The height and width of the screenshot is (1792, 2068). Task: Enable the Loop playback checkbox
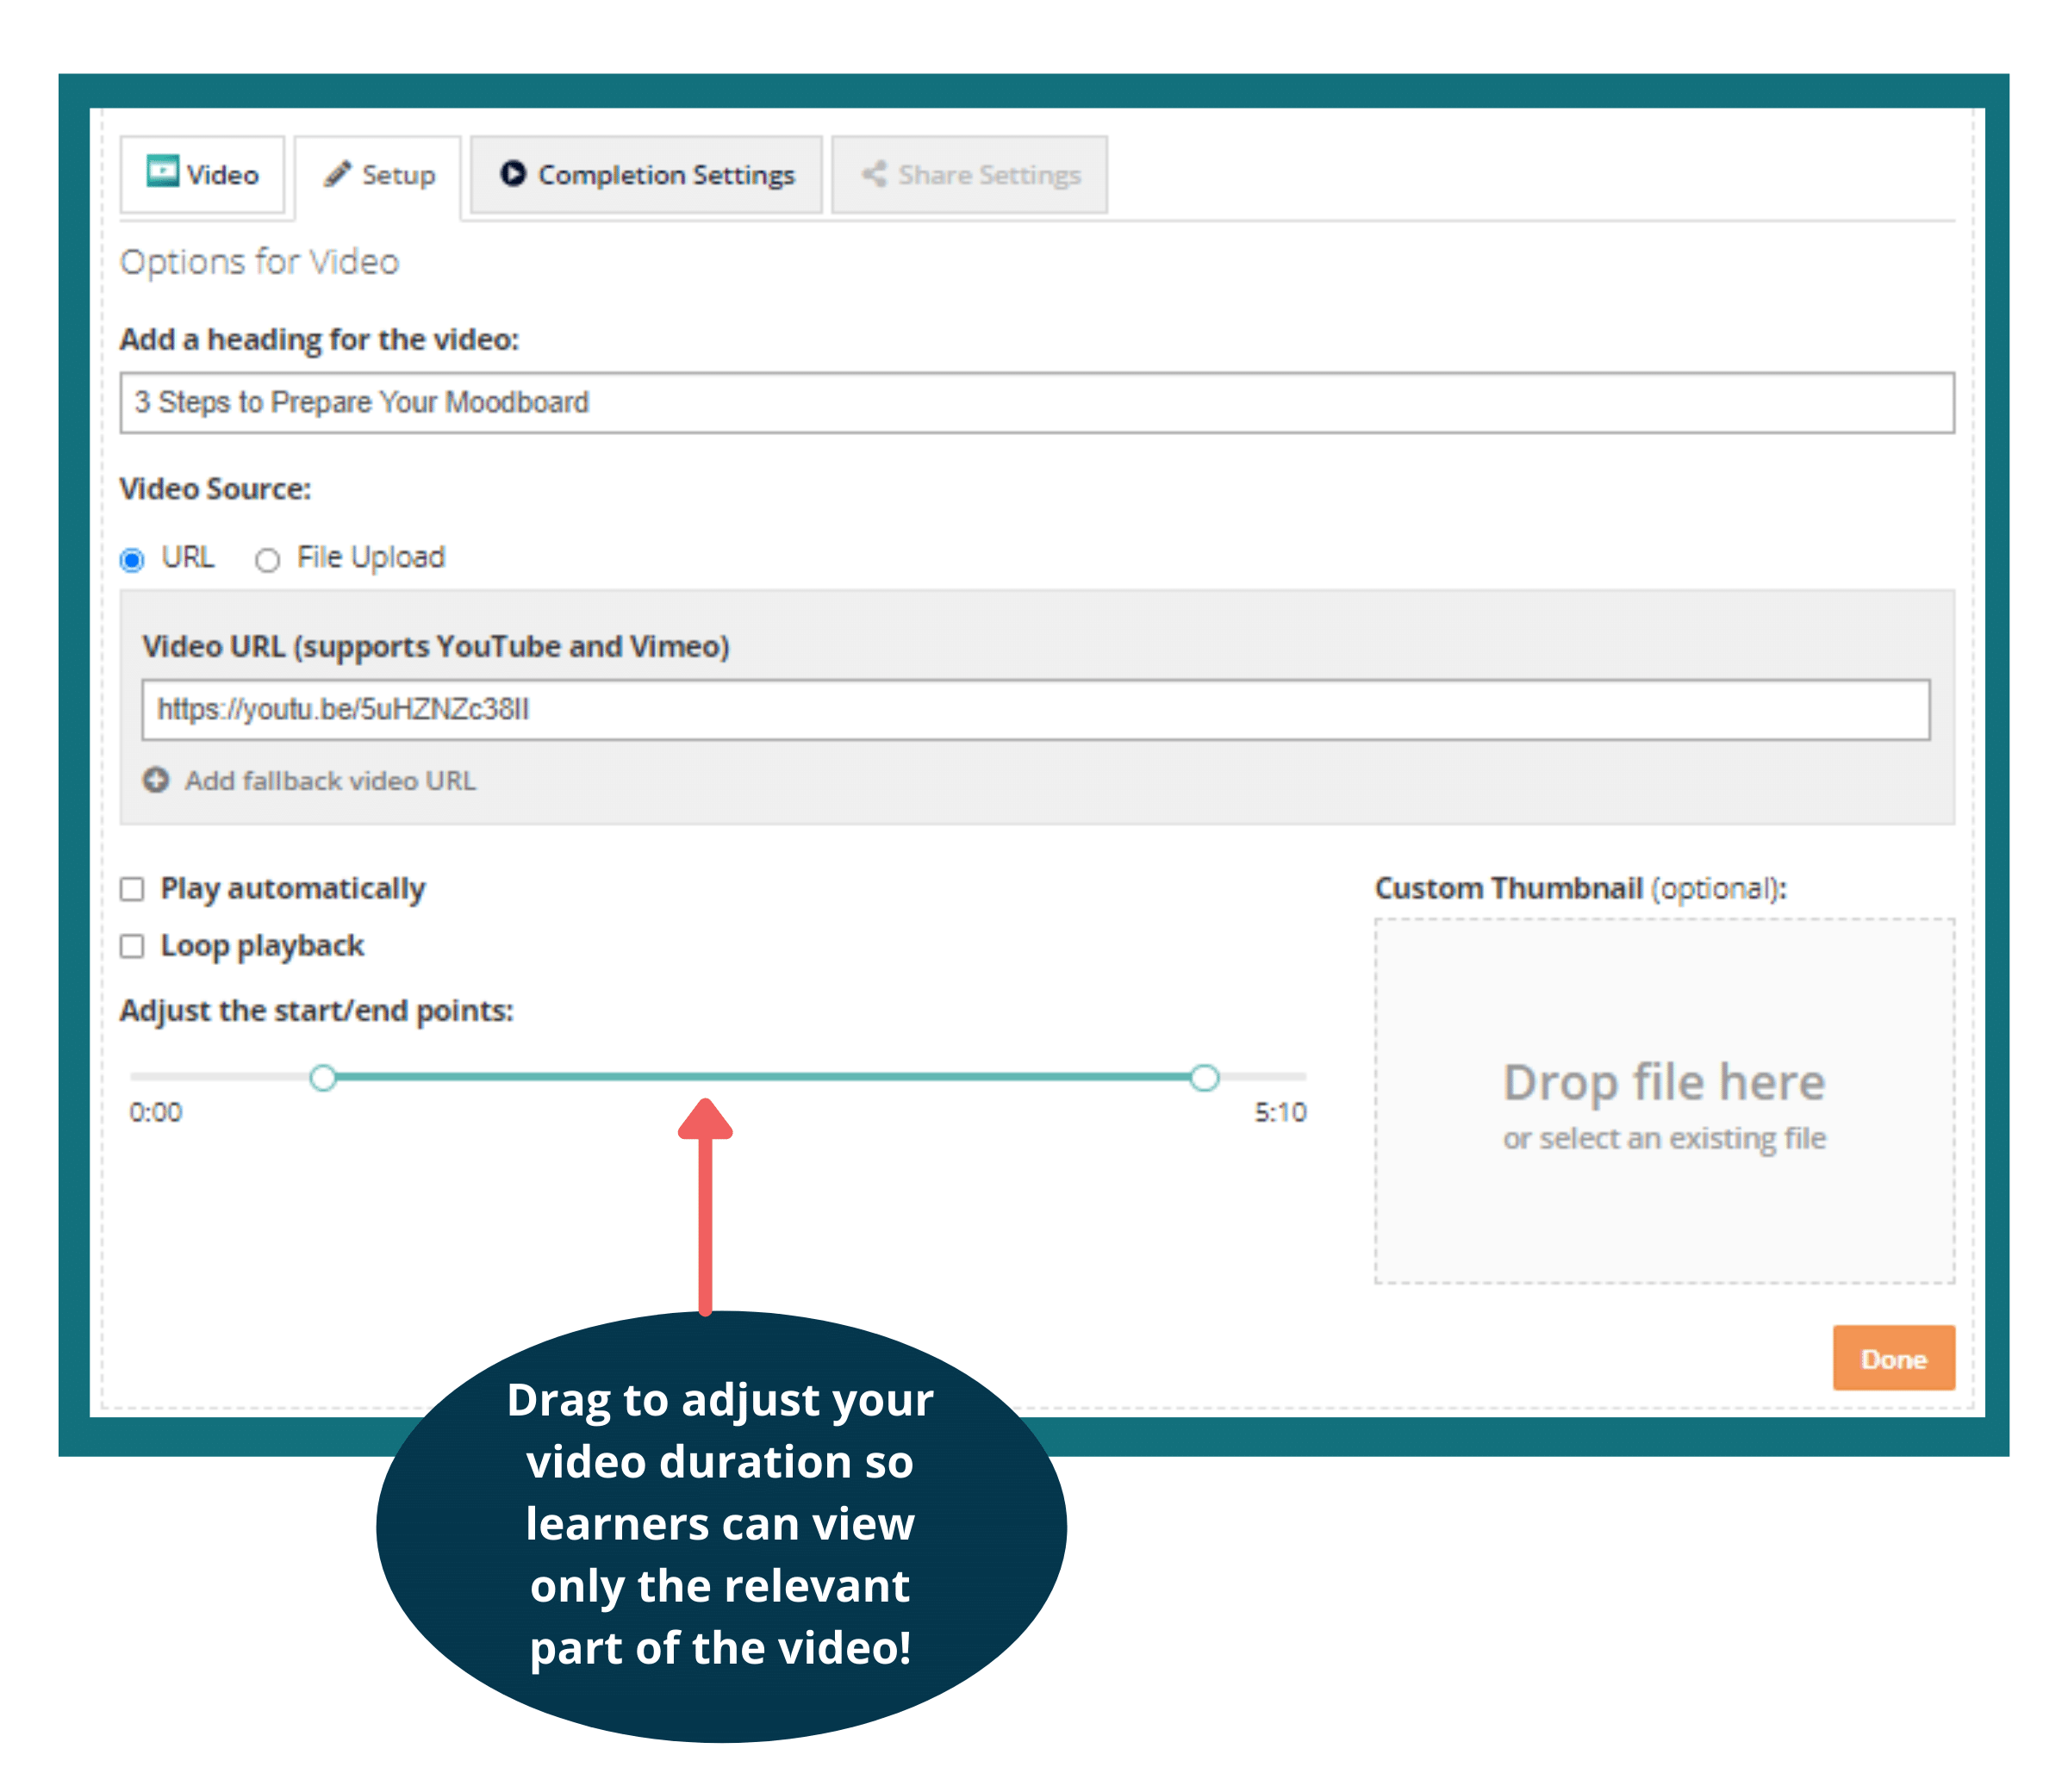click(x=132, y=946)
